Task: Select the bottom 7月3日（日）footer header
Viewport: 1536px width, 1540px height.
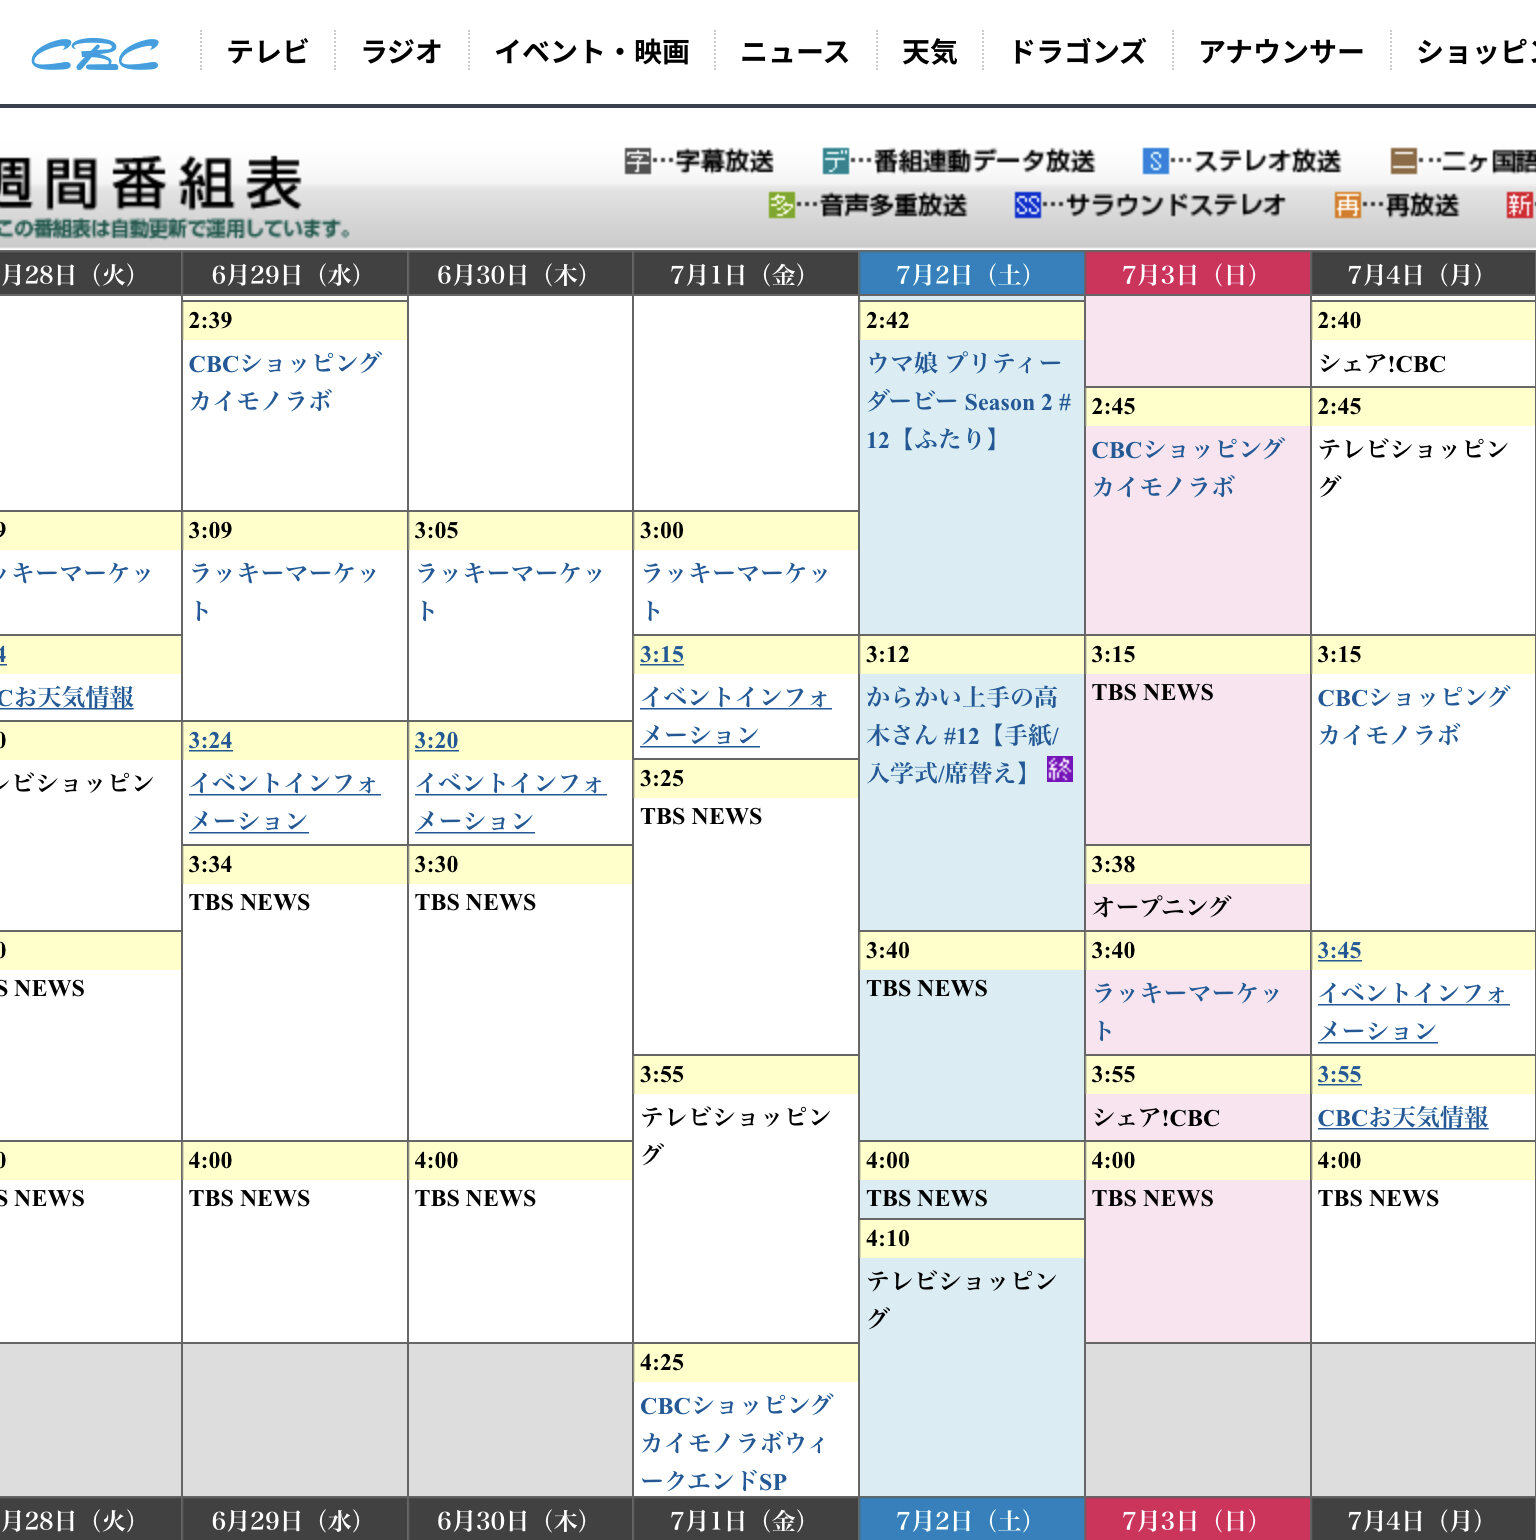Action: pos(1198,1519)
